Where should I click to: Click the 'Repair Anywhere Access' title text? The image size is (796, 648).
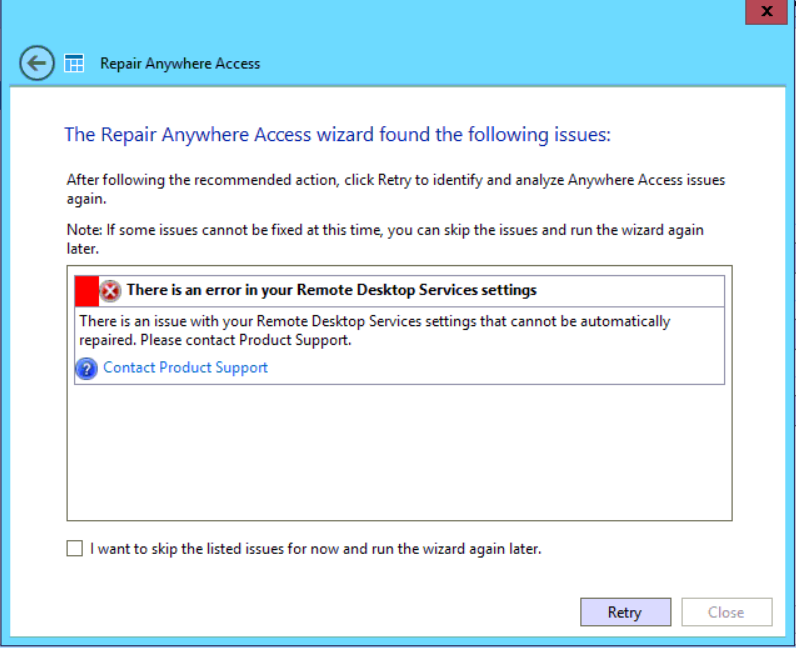[180, 63]
